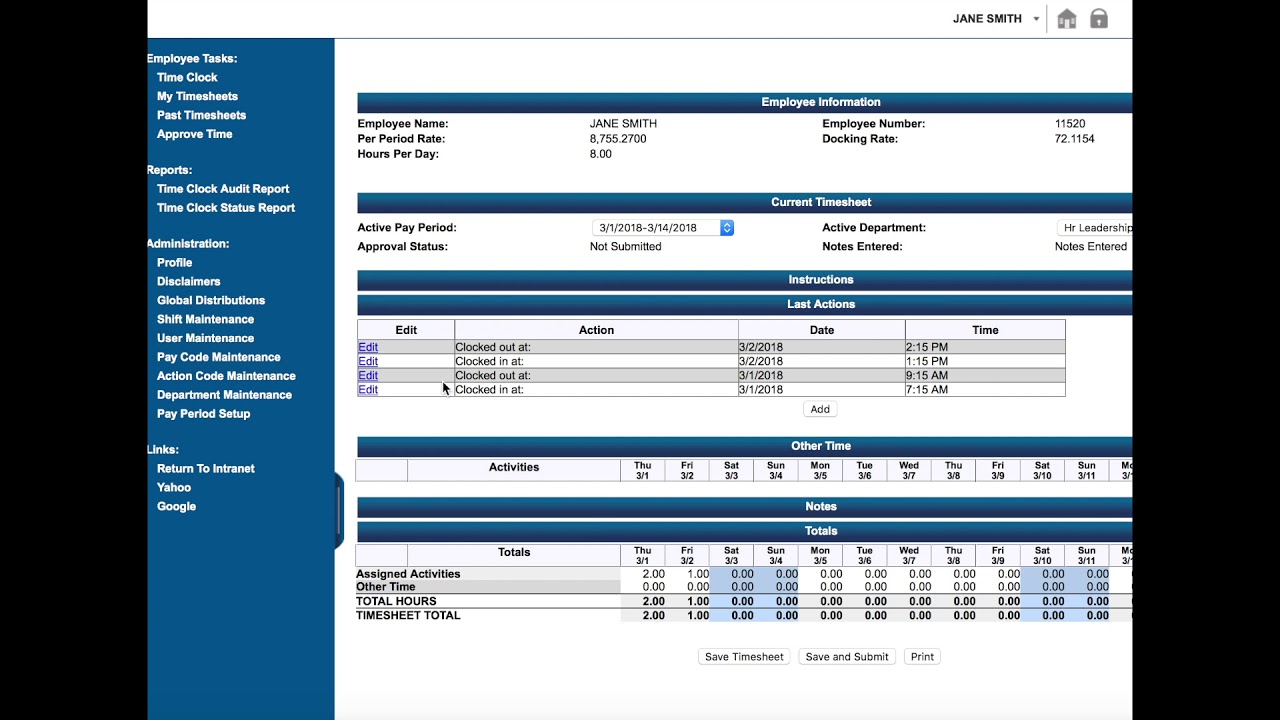Open Disclaimers in sidebar
The image size is (1280, 720).
tap(188, 282)
